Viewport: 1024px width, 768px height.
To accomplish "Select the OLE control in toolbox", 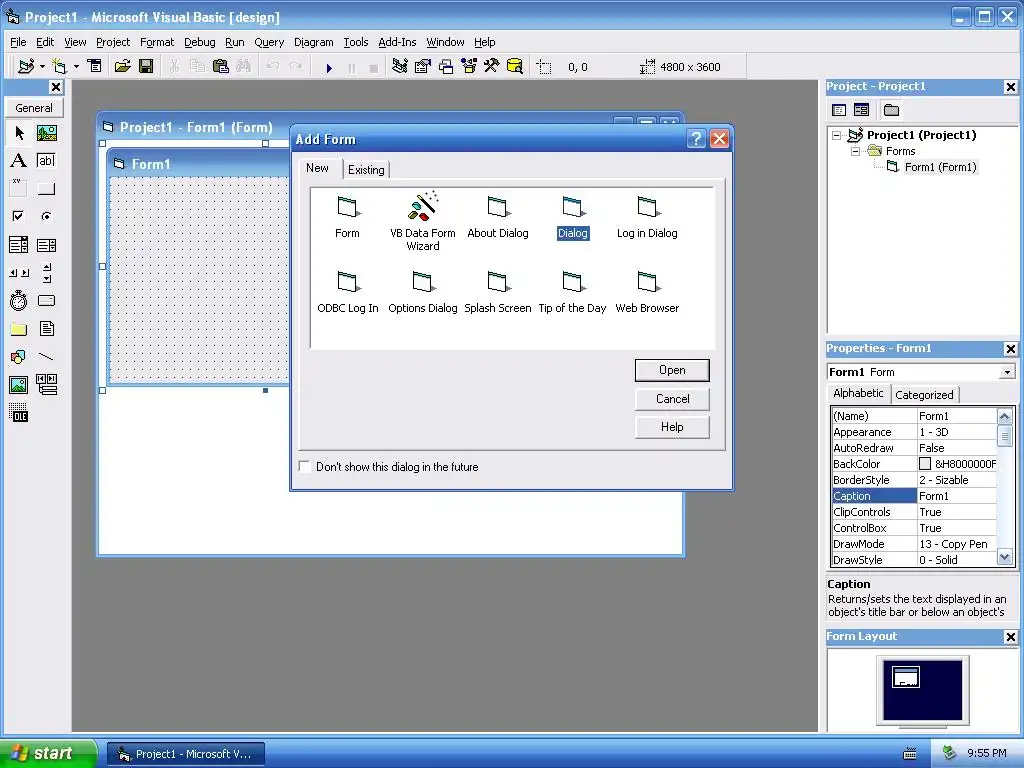I will tap(19, 413).
